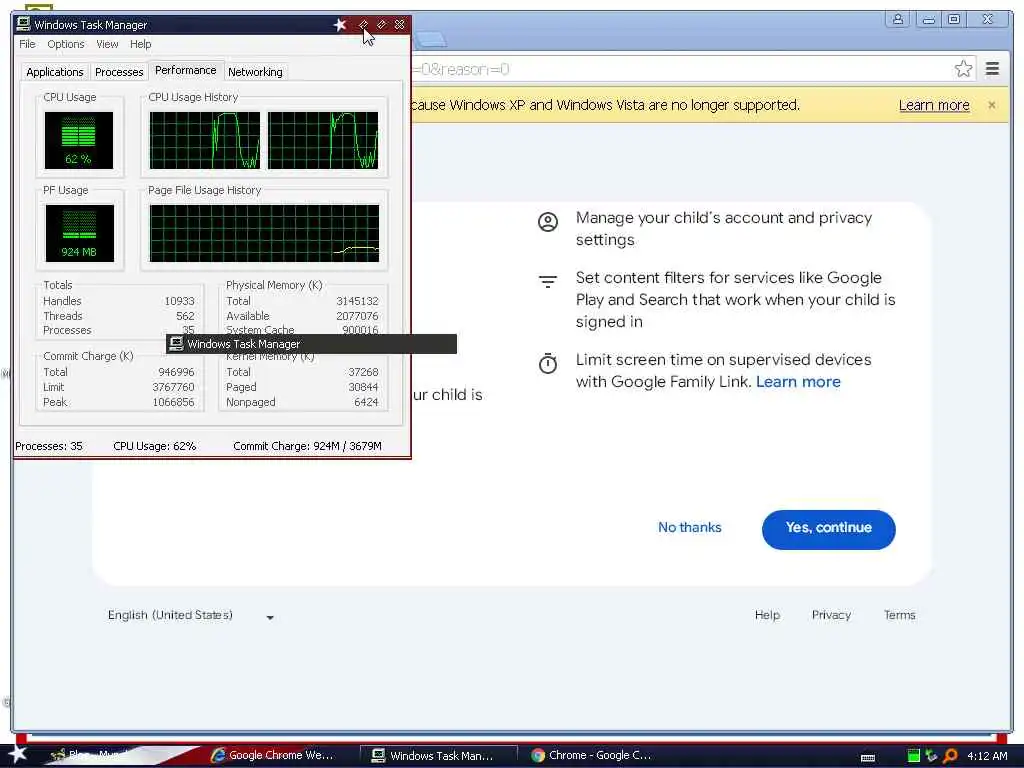Image resolution: width=1024 pixels, height=768 pixels.
Task: Click the Yes, continue button
Action: pos(828,529)
